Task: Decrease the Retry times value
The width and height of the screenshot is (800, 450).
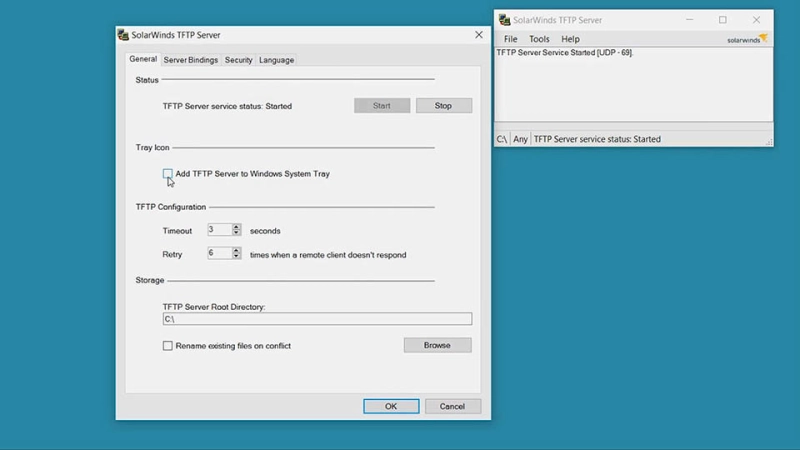Action: (x=236, y=256)
